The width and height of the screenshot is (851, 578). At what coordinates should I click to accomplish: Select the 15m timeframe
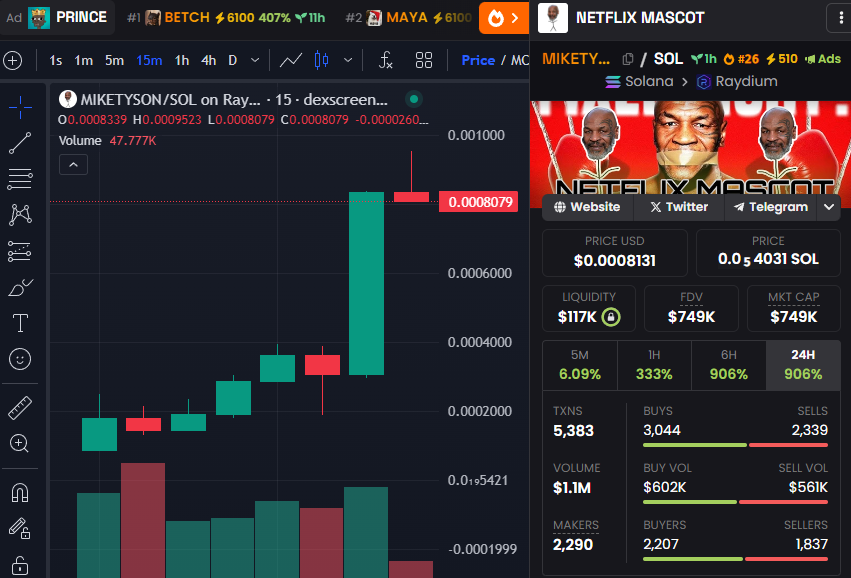149,60
